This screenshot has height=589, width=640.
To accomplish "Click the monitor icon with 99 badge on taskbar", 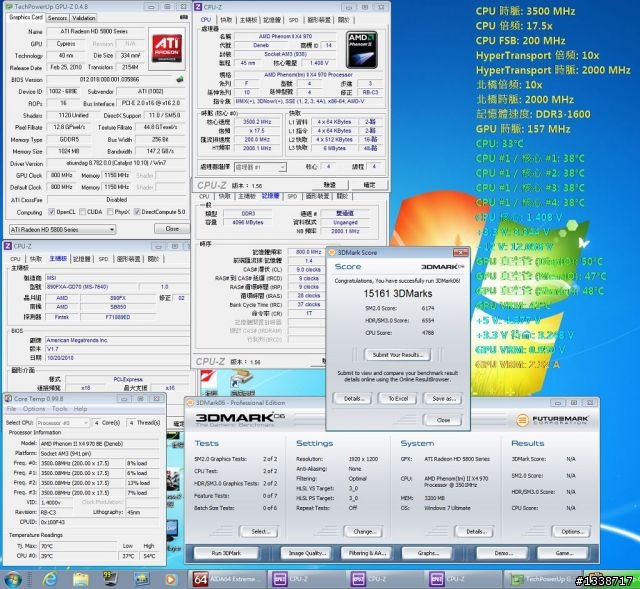I will click(110, 579).
